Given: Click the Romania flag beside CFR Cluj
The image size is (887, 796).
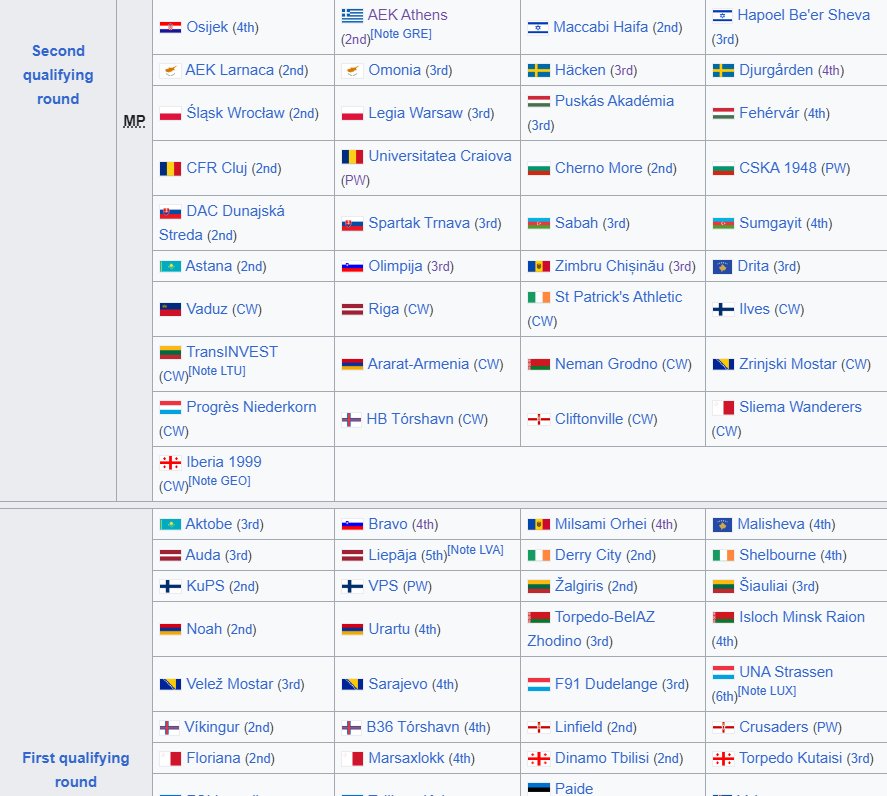Looking at the screenshot, I should pyautogui.click(x=170, y=169).
